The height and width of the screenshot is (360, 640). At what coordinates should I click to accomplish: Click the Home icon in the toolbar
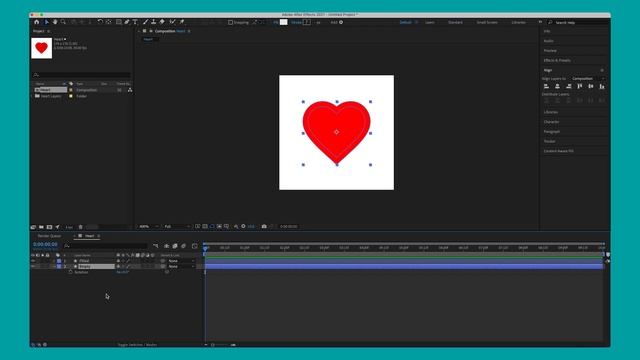pyautogui.click(x=37, y=22)
